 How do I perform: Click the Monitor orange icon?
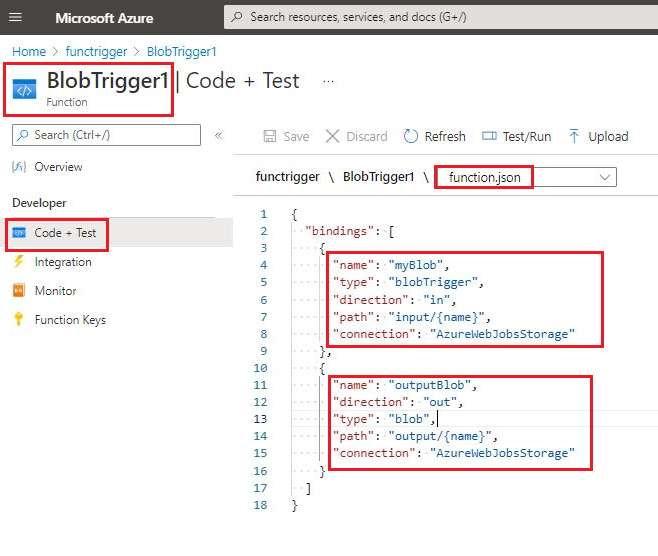pyautogui.click(x=19, y=290)
